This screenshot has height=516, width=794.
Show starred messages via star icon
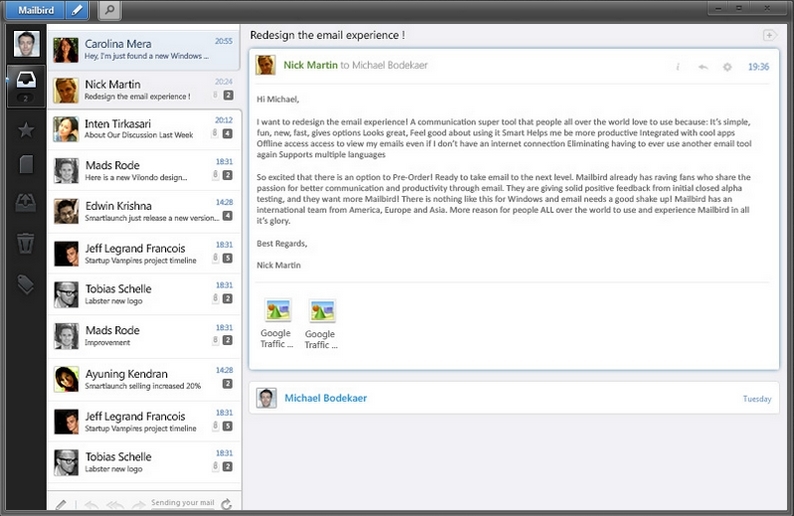pos(26,130)
